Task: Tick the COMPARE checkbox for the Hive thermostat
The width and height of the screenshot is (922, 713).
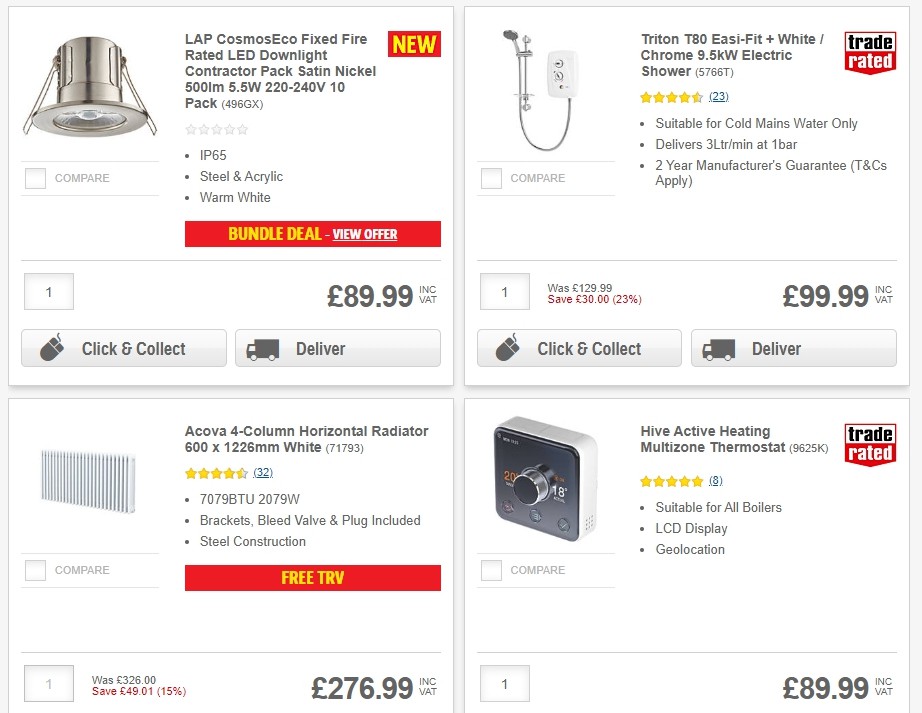Action: 491,570
